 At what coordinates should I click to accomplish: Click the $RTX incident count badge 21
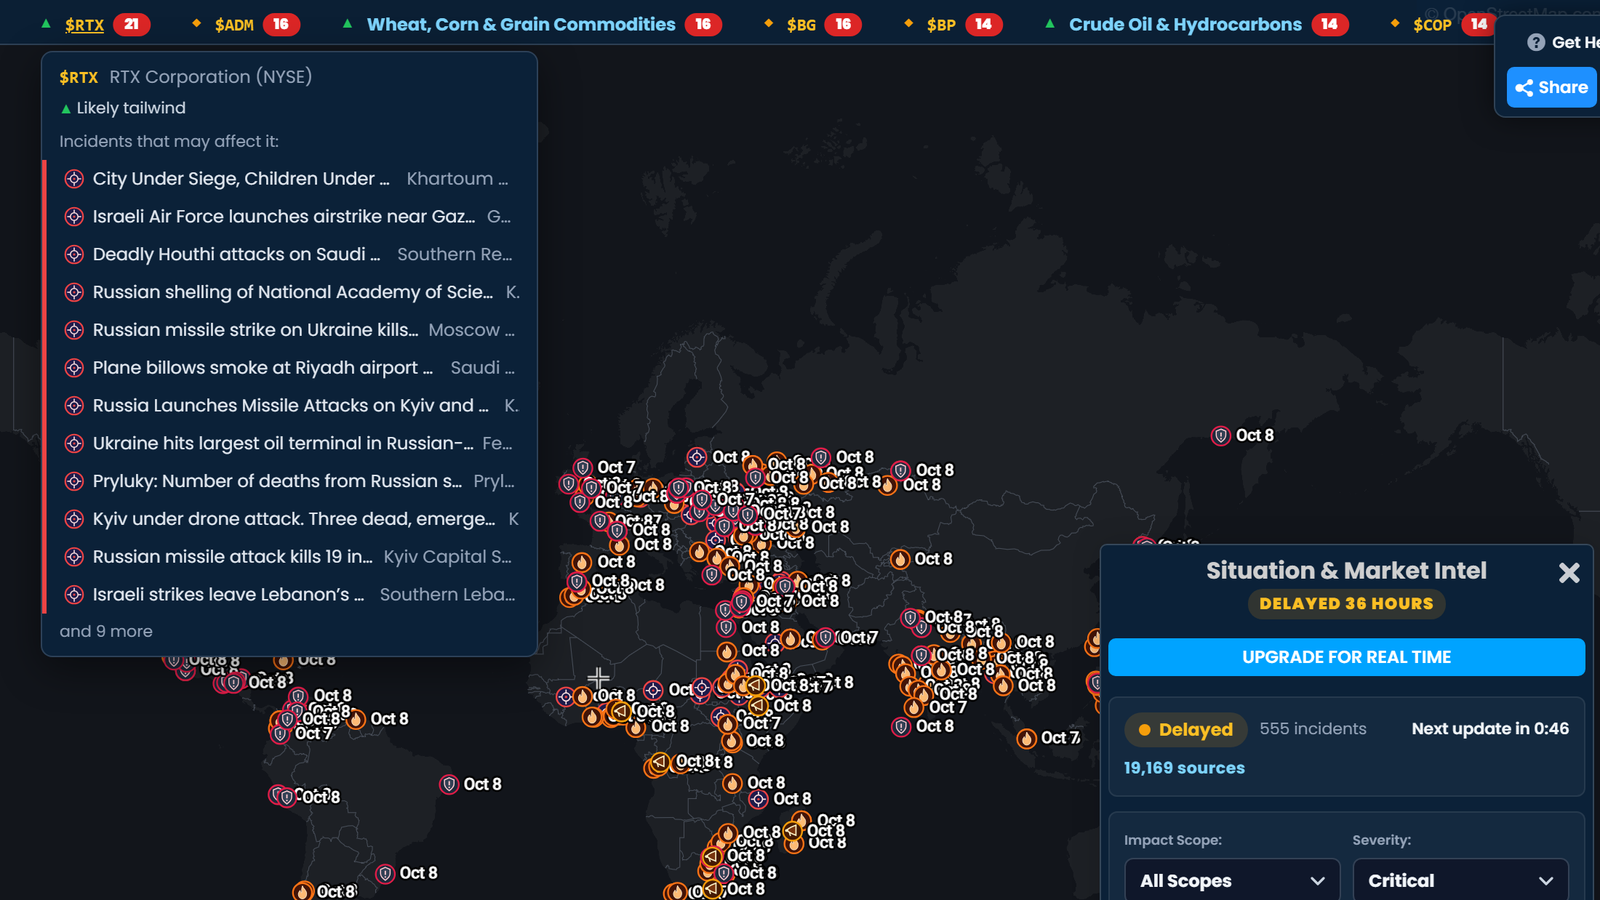coord(132,25)
